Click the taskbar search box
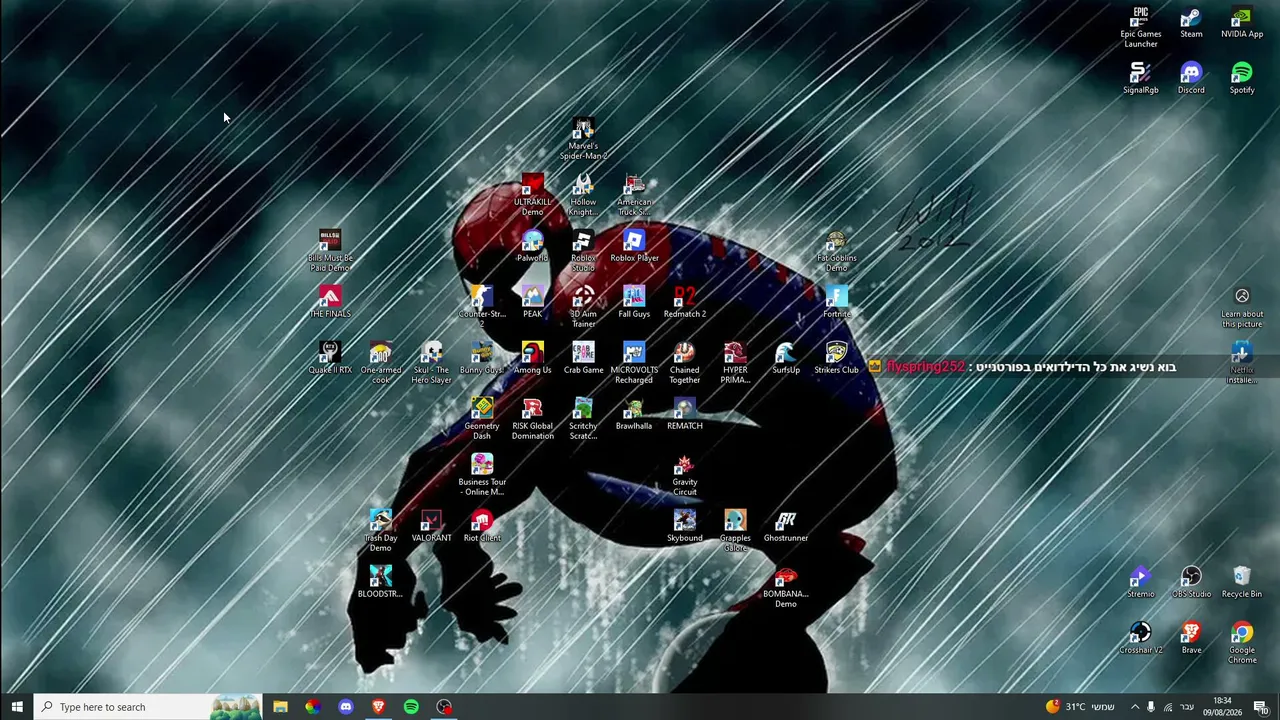This screenshot has width=1280, height=720. pos(148,707)
